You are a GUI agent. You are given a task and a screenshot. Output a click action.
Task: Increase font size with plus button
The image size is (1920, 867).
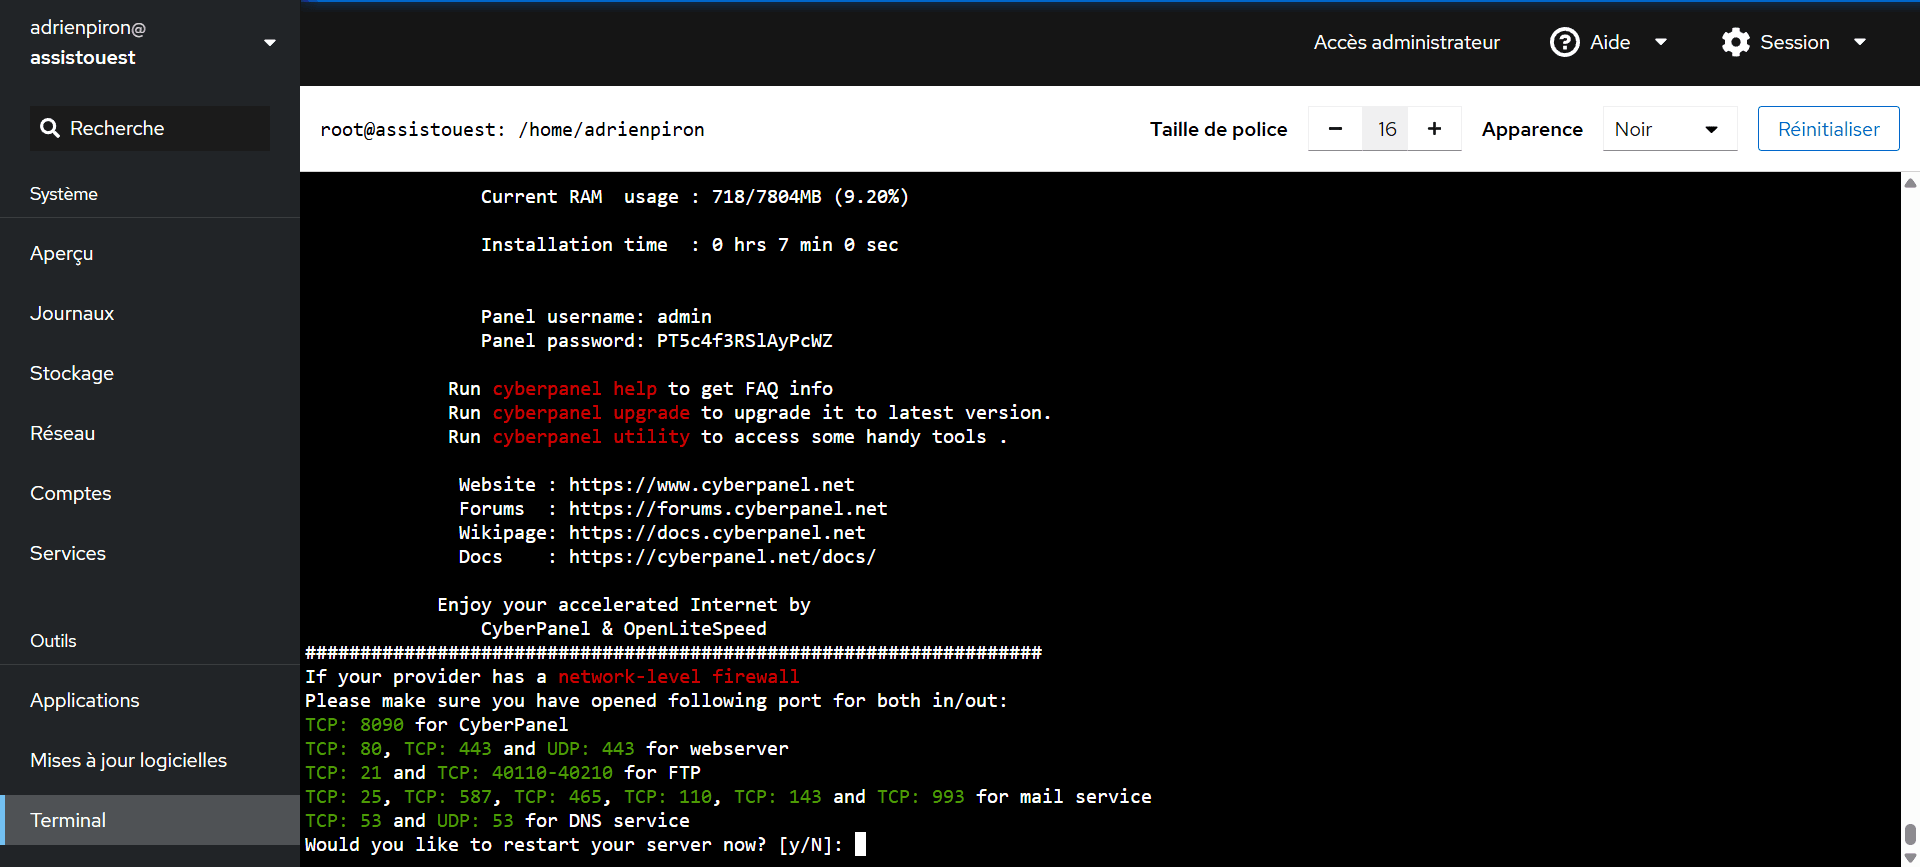pyautogui.click(x=1434, y=129)
